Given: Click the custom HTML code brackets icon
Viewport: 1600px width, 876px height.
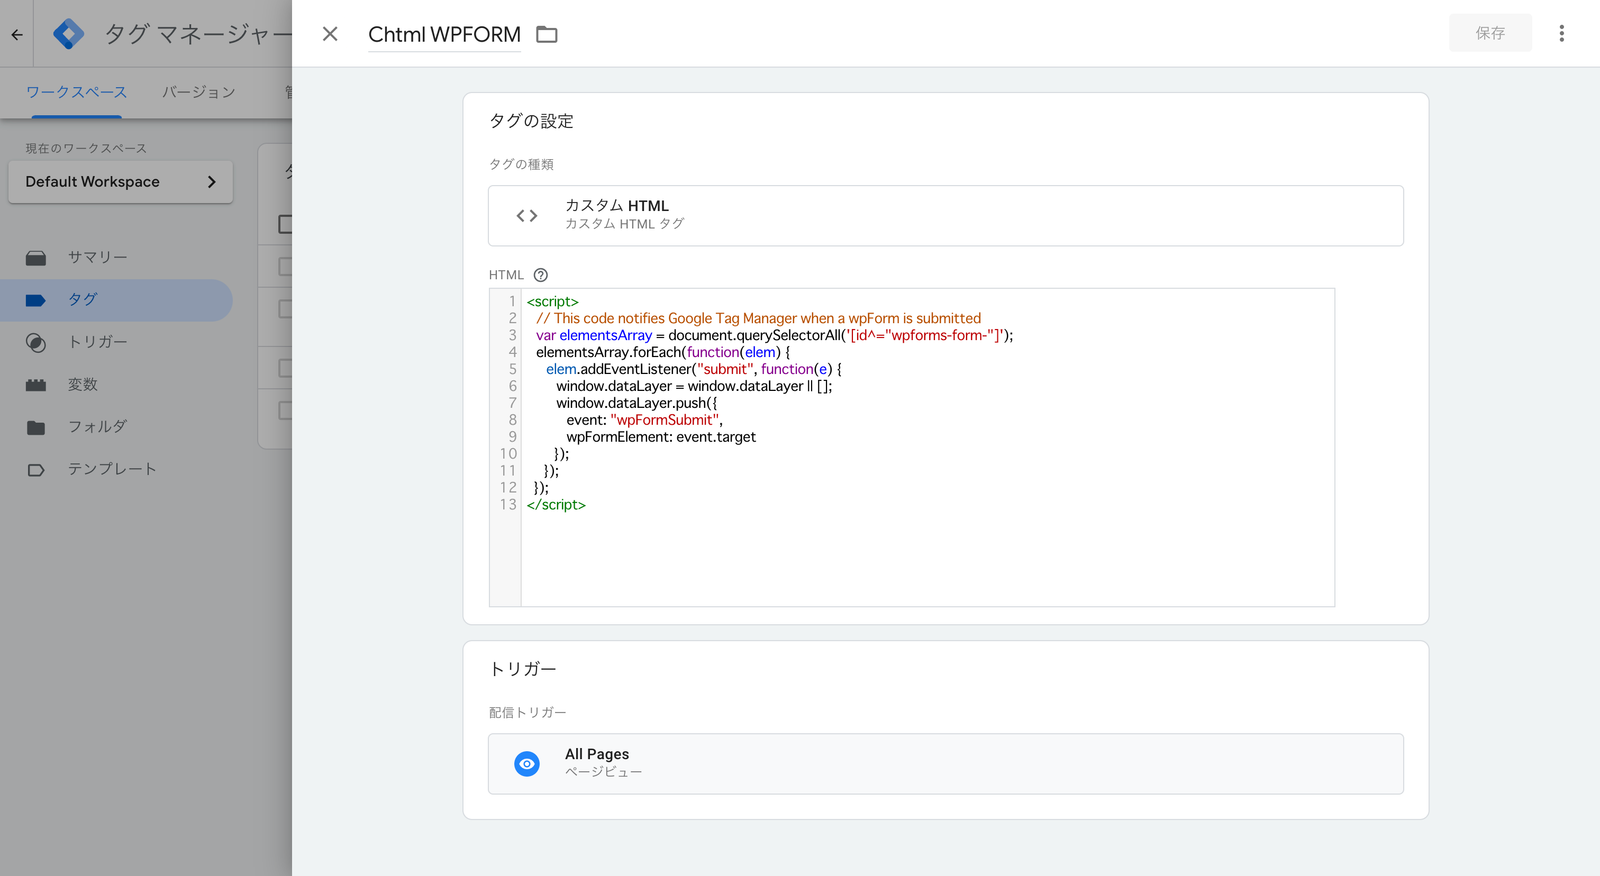Looking at the screenshot, I should [x=527, y=216].
